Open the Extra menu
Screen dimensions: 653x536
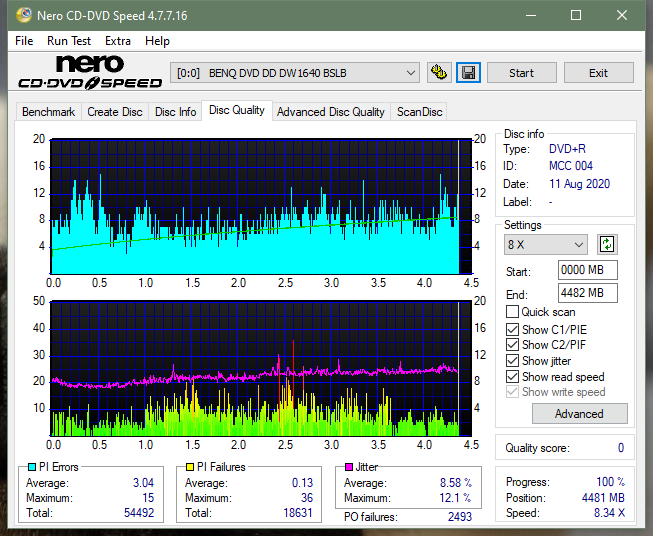pos(118,41)
